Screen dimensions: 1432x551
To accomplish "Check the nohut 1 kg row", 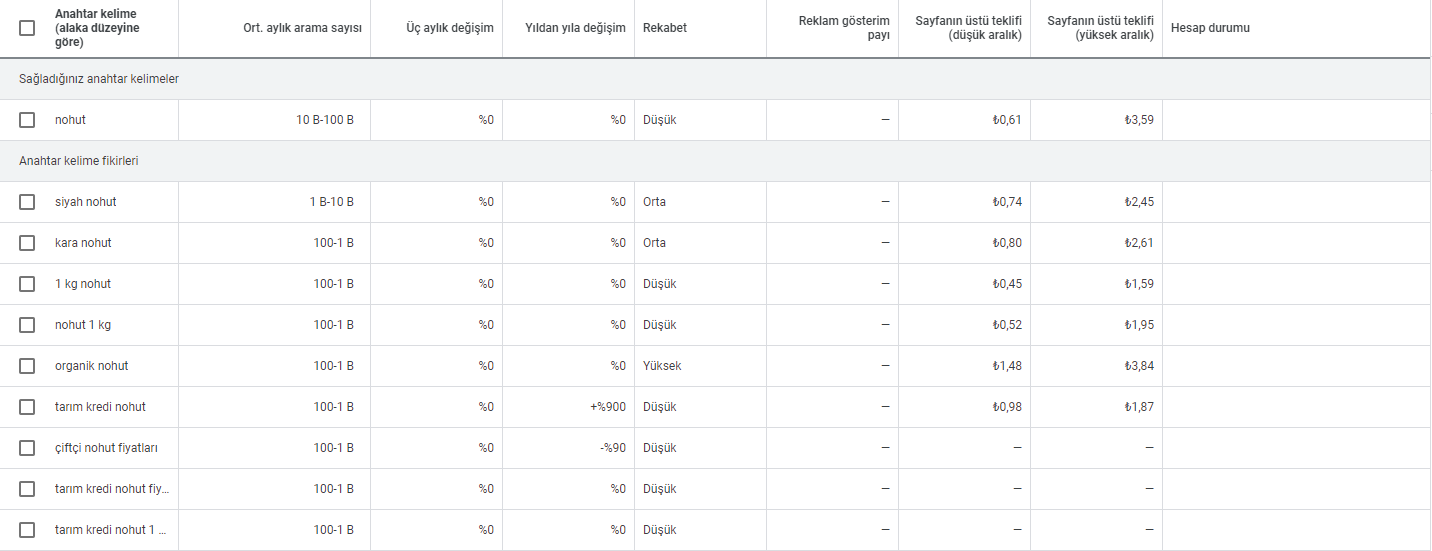I will pyautogui.click(x=27, y=325).
